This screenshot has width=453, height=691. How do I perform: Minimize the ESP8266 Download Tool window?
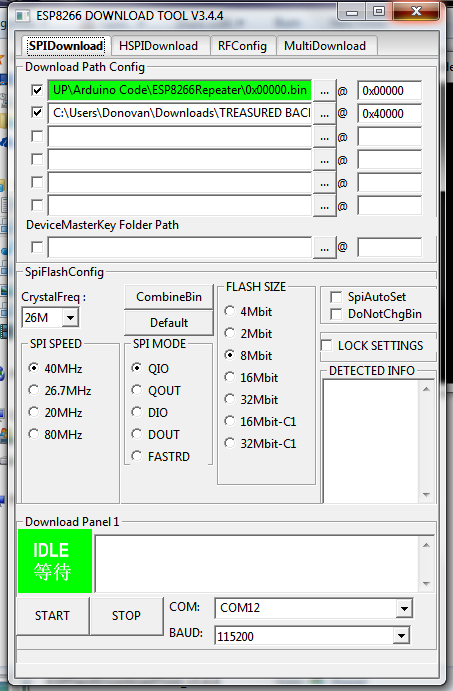pyautogui.click(x=352, y=11)
